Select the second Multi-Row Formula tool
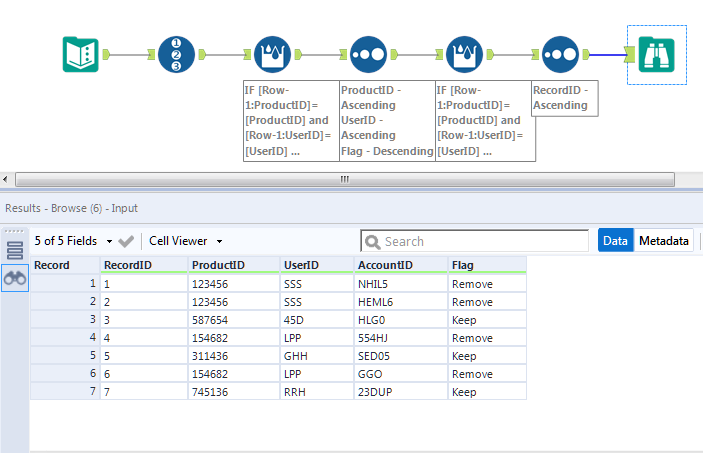 coord(464,55)
